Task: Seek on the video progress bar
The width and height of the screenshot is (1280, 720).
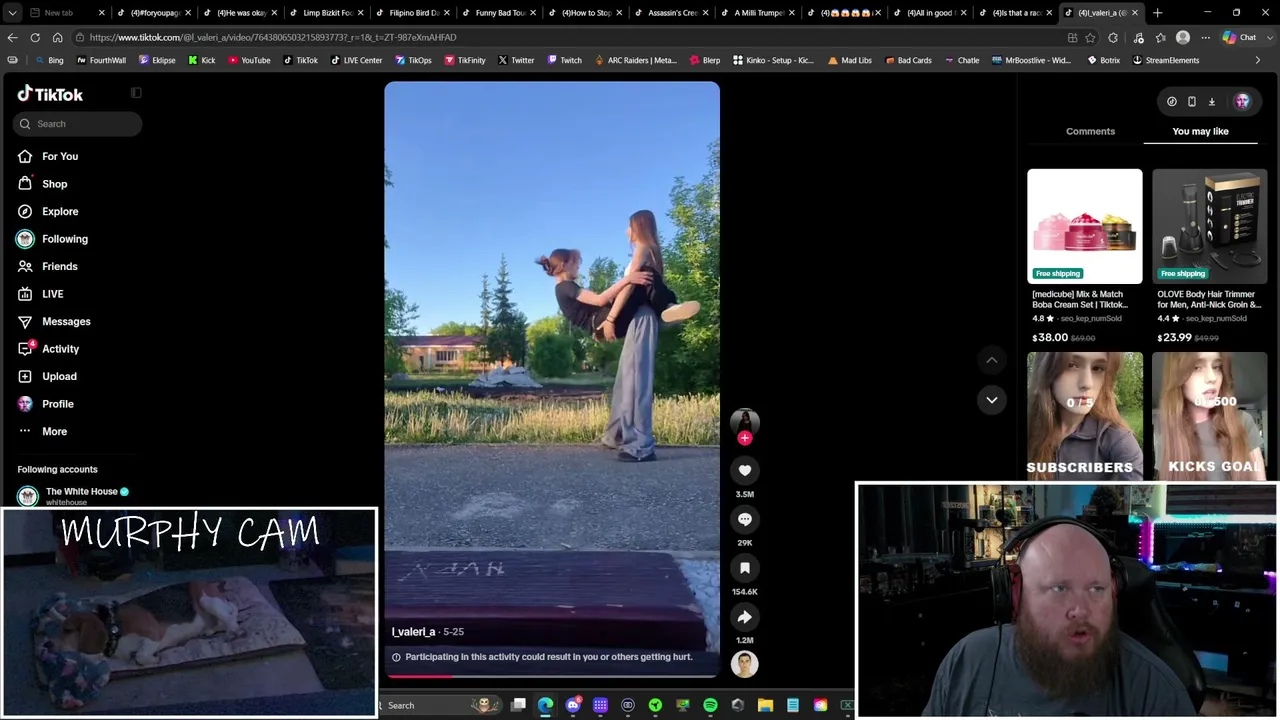Action: [551, 676]
